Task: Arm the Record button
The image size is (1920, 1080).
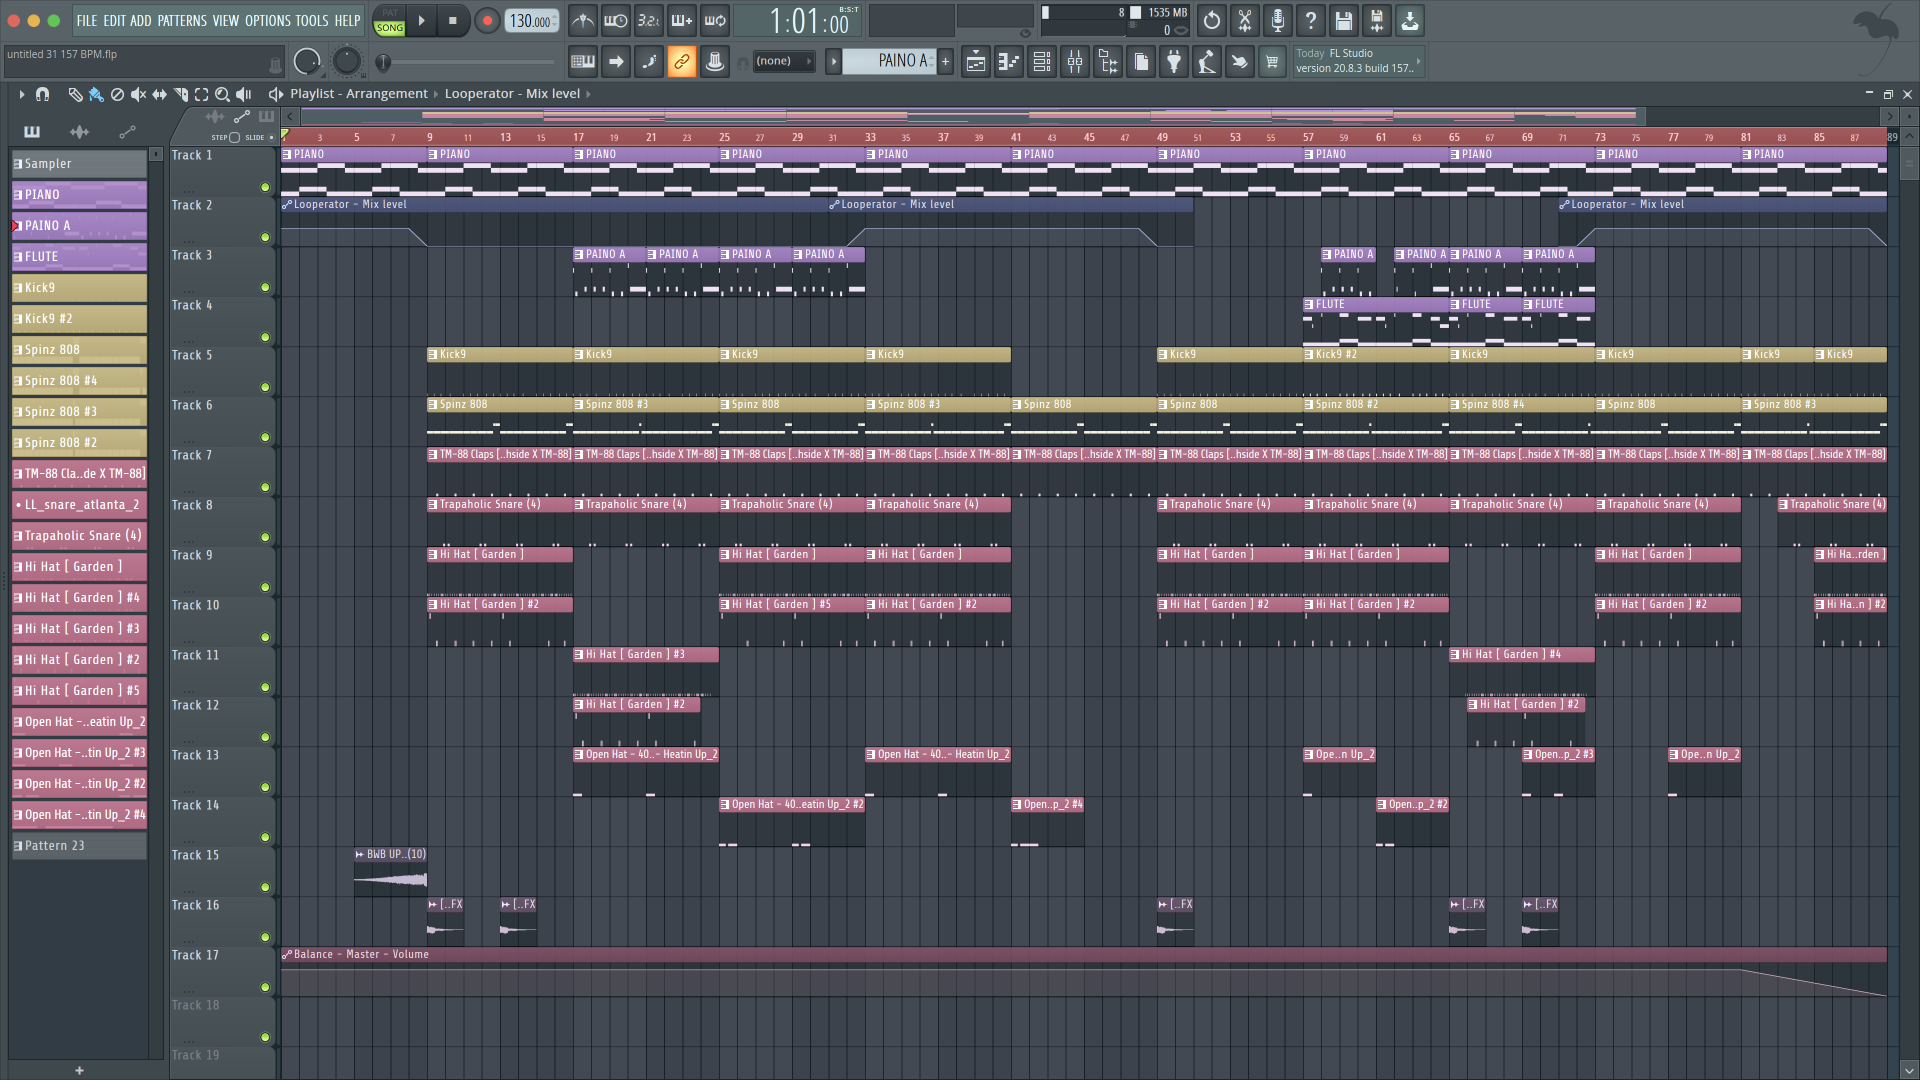Action: point(487,21)
